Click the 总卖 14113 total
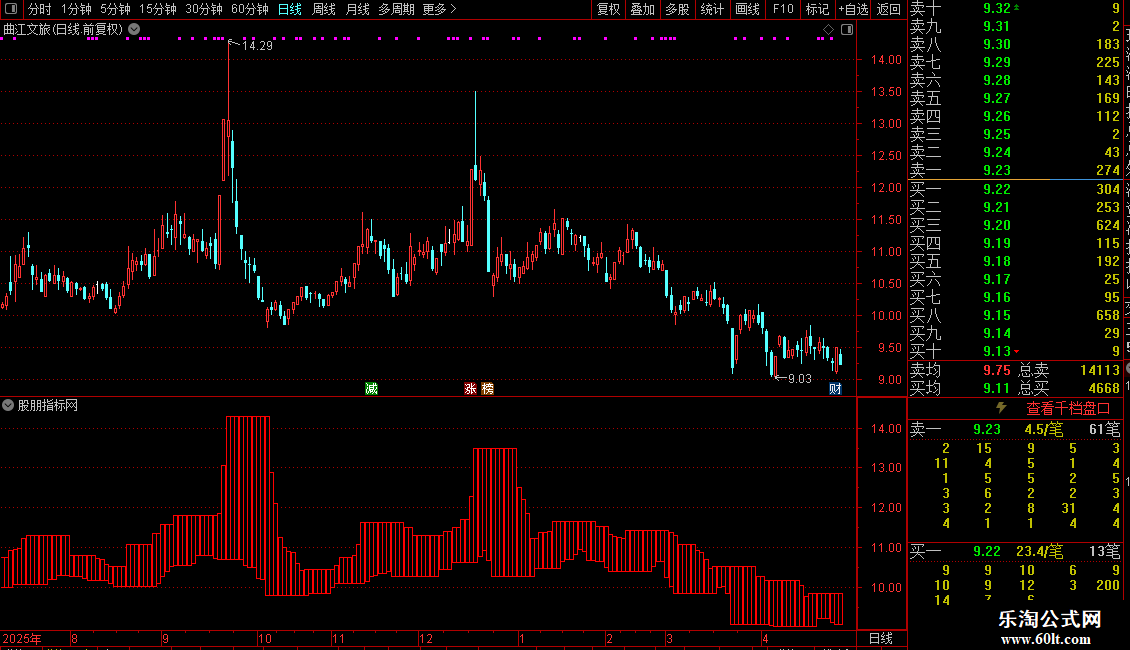Screen dimensions: 1130x650 pos(1100,370)
